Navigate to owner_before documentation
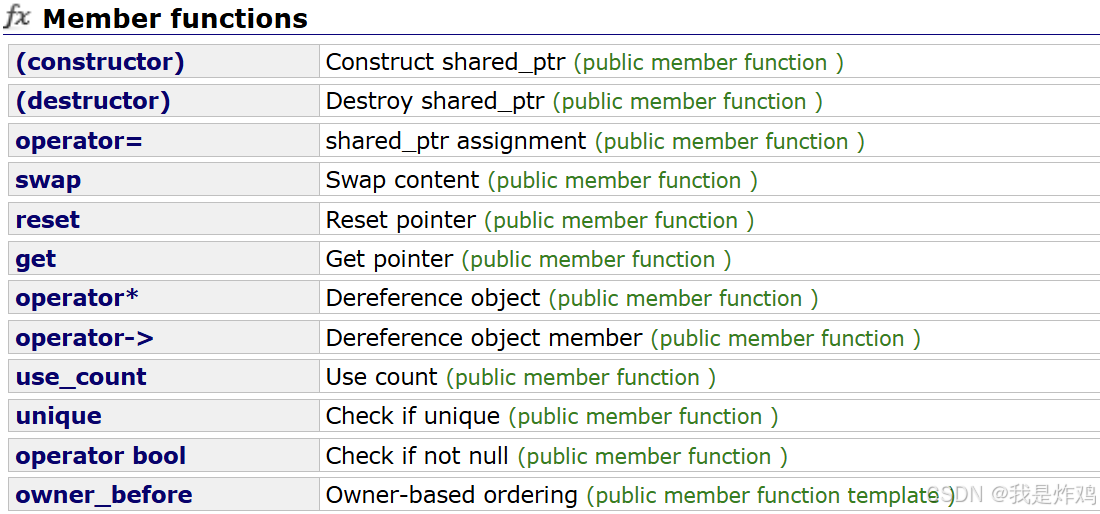 tap(104, 495)
